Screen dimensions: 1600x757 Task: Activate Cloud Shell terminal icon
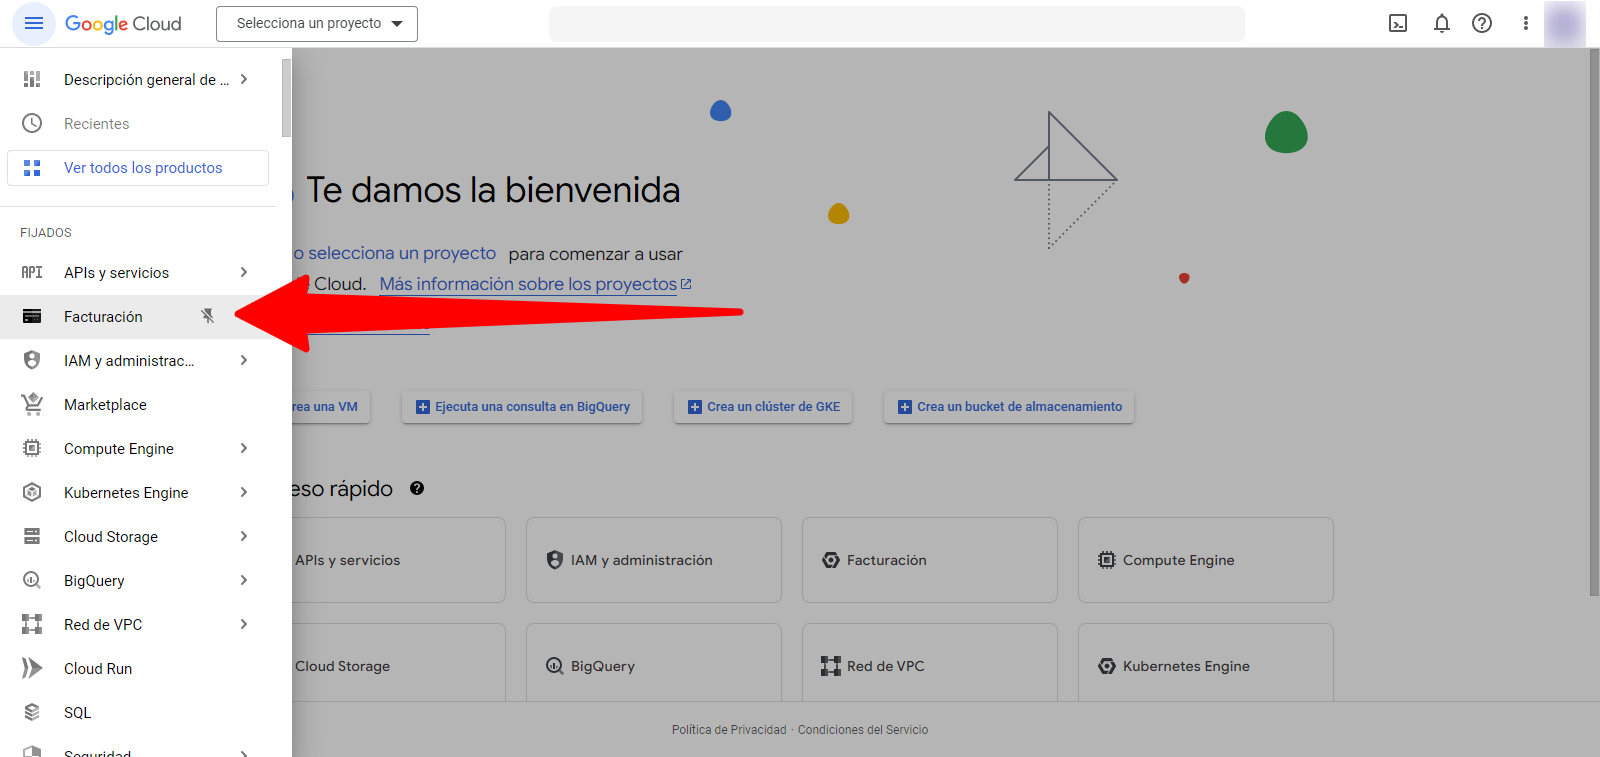tap(1398, 23)
